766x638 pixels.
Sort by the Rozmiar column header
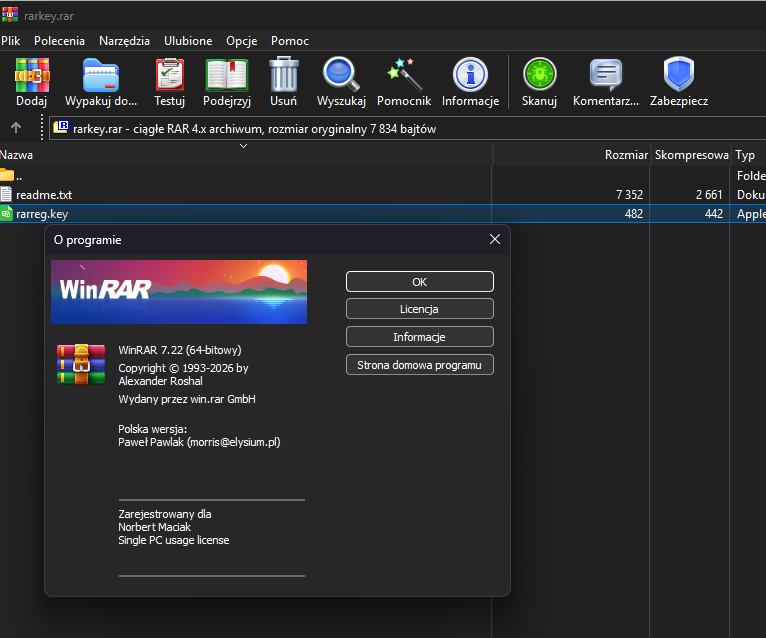pyautogui.click(x=571, y=155)
